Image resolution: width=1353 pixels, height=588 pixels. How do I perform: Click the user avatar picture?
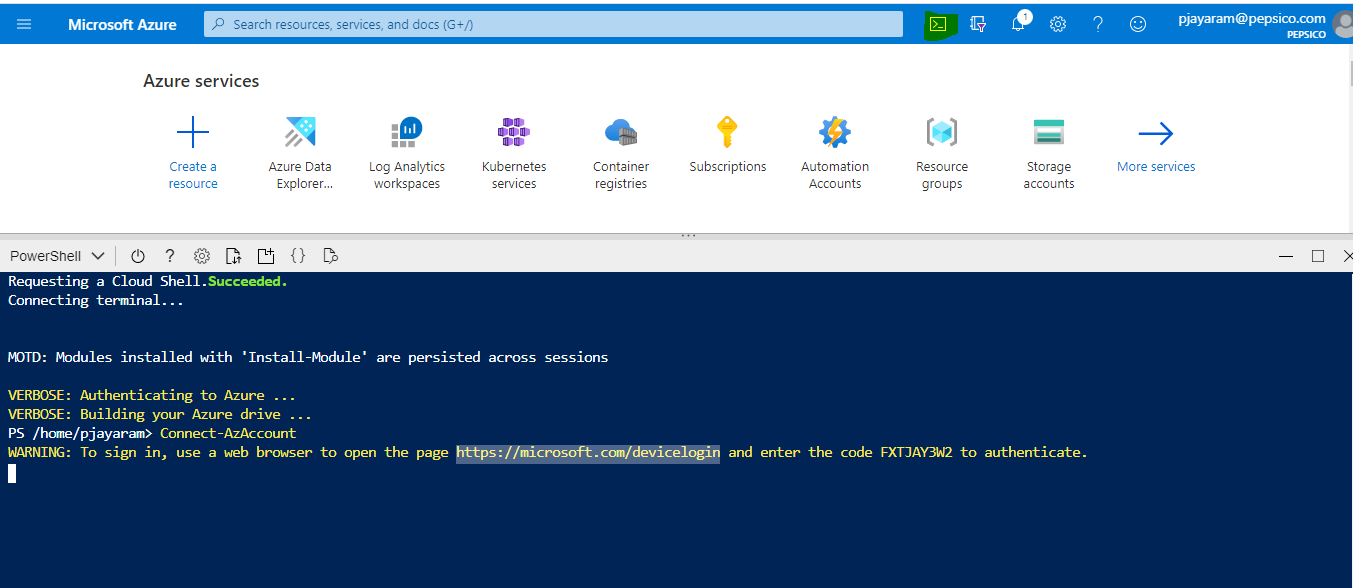[1343, 24]
